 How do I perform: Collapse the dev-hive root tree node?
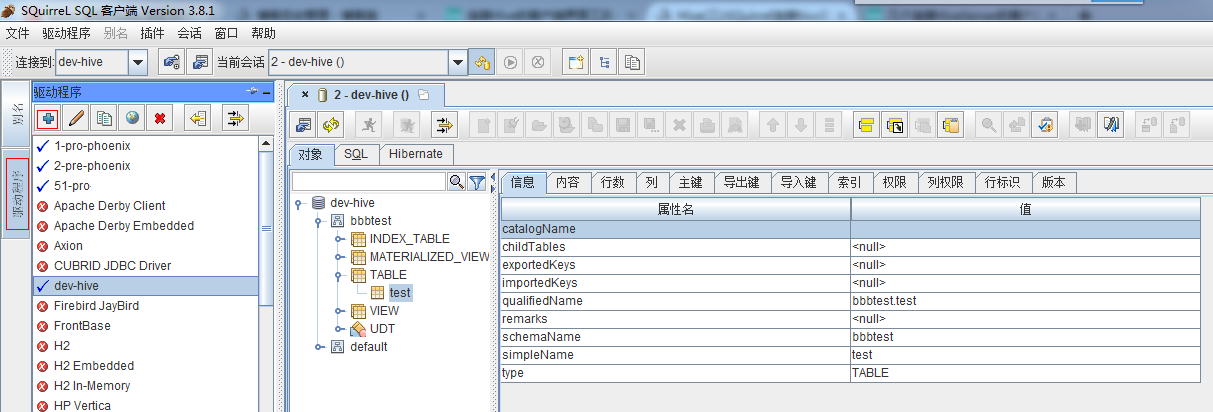pos(300,203)
